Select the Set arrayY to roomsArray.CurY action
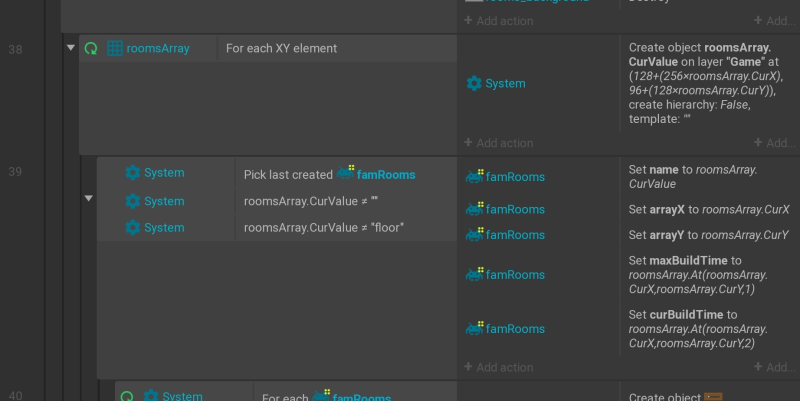 click(710, 235)
